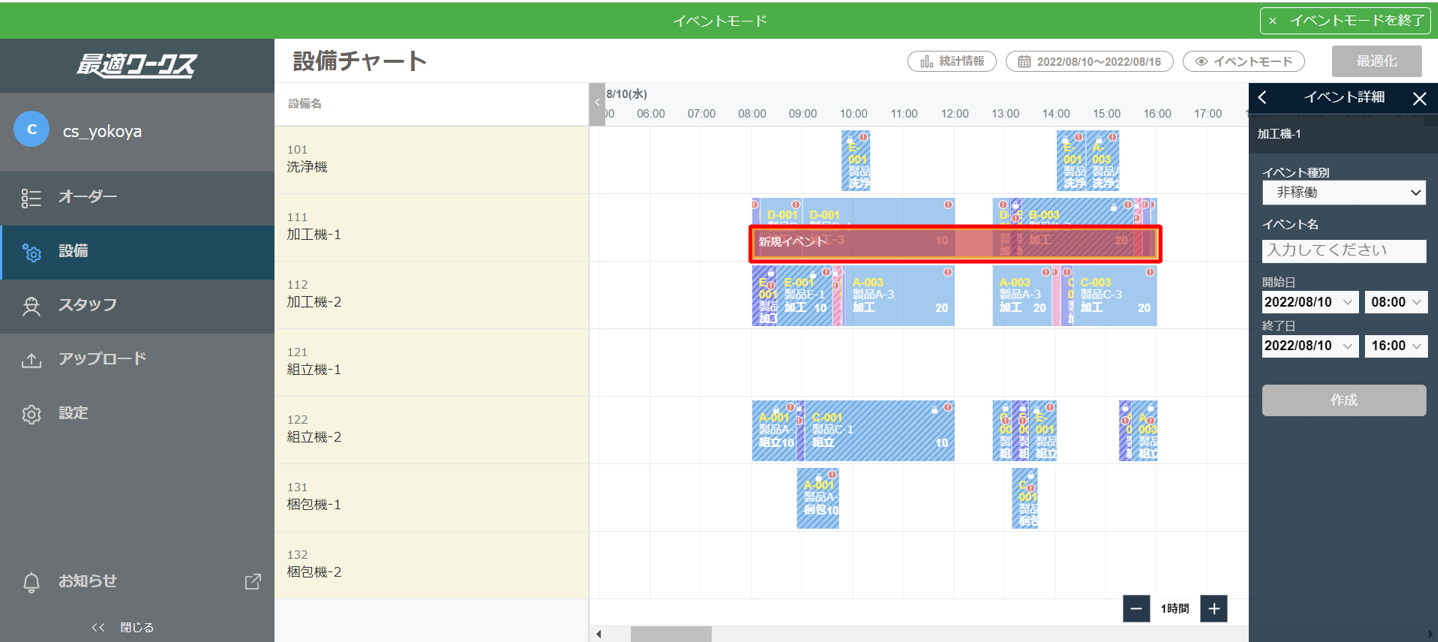Collapse sidebar with 閉じる
The height and width of the screenshot is (642, 1438).
pyautogui.click(x=123, y=627)
